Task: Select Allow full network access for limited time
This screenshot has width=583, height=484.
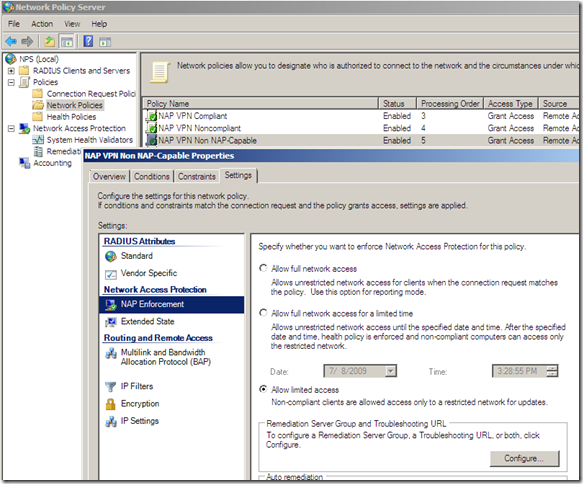Action: tap(263, 313)
